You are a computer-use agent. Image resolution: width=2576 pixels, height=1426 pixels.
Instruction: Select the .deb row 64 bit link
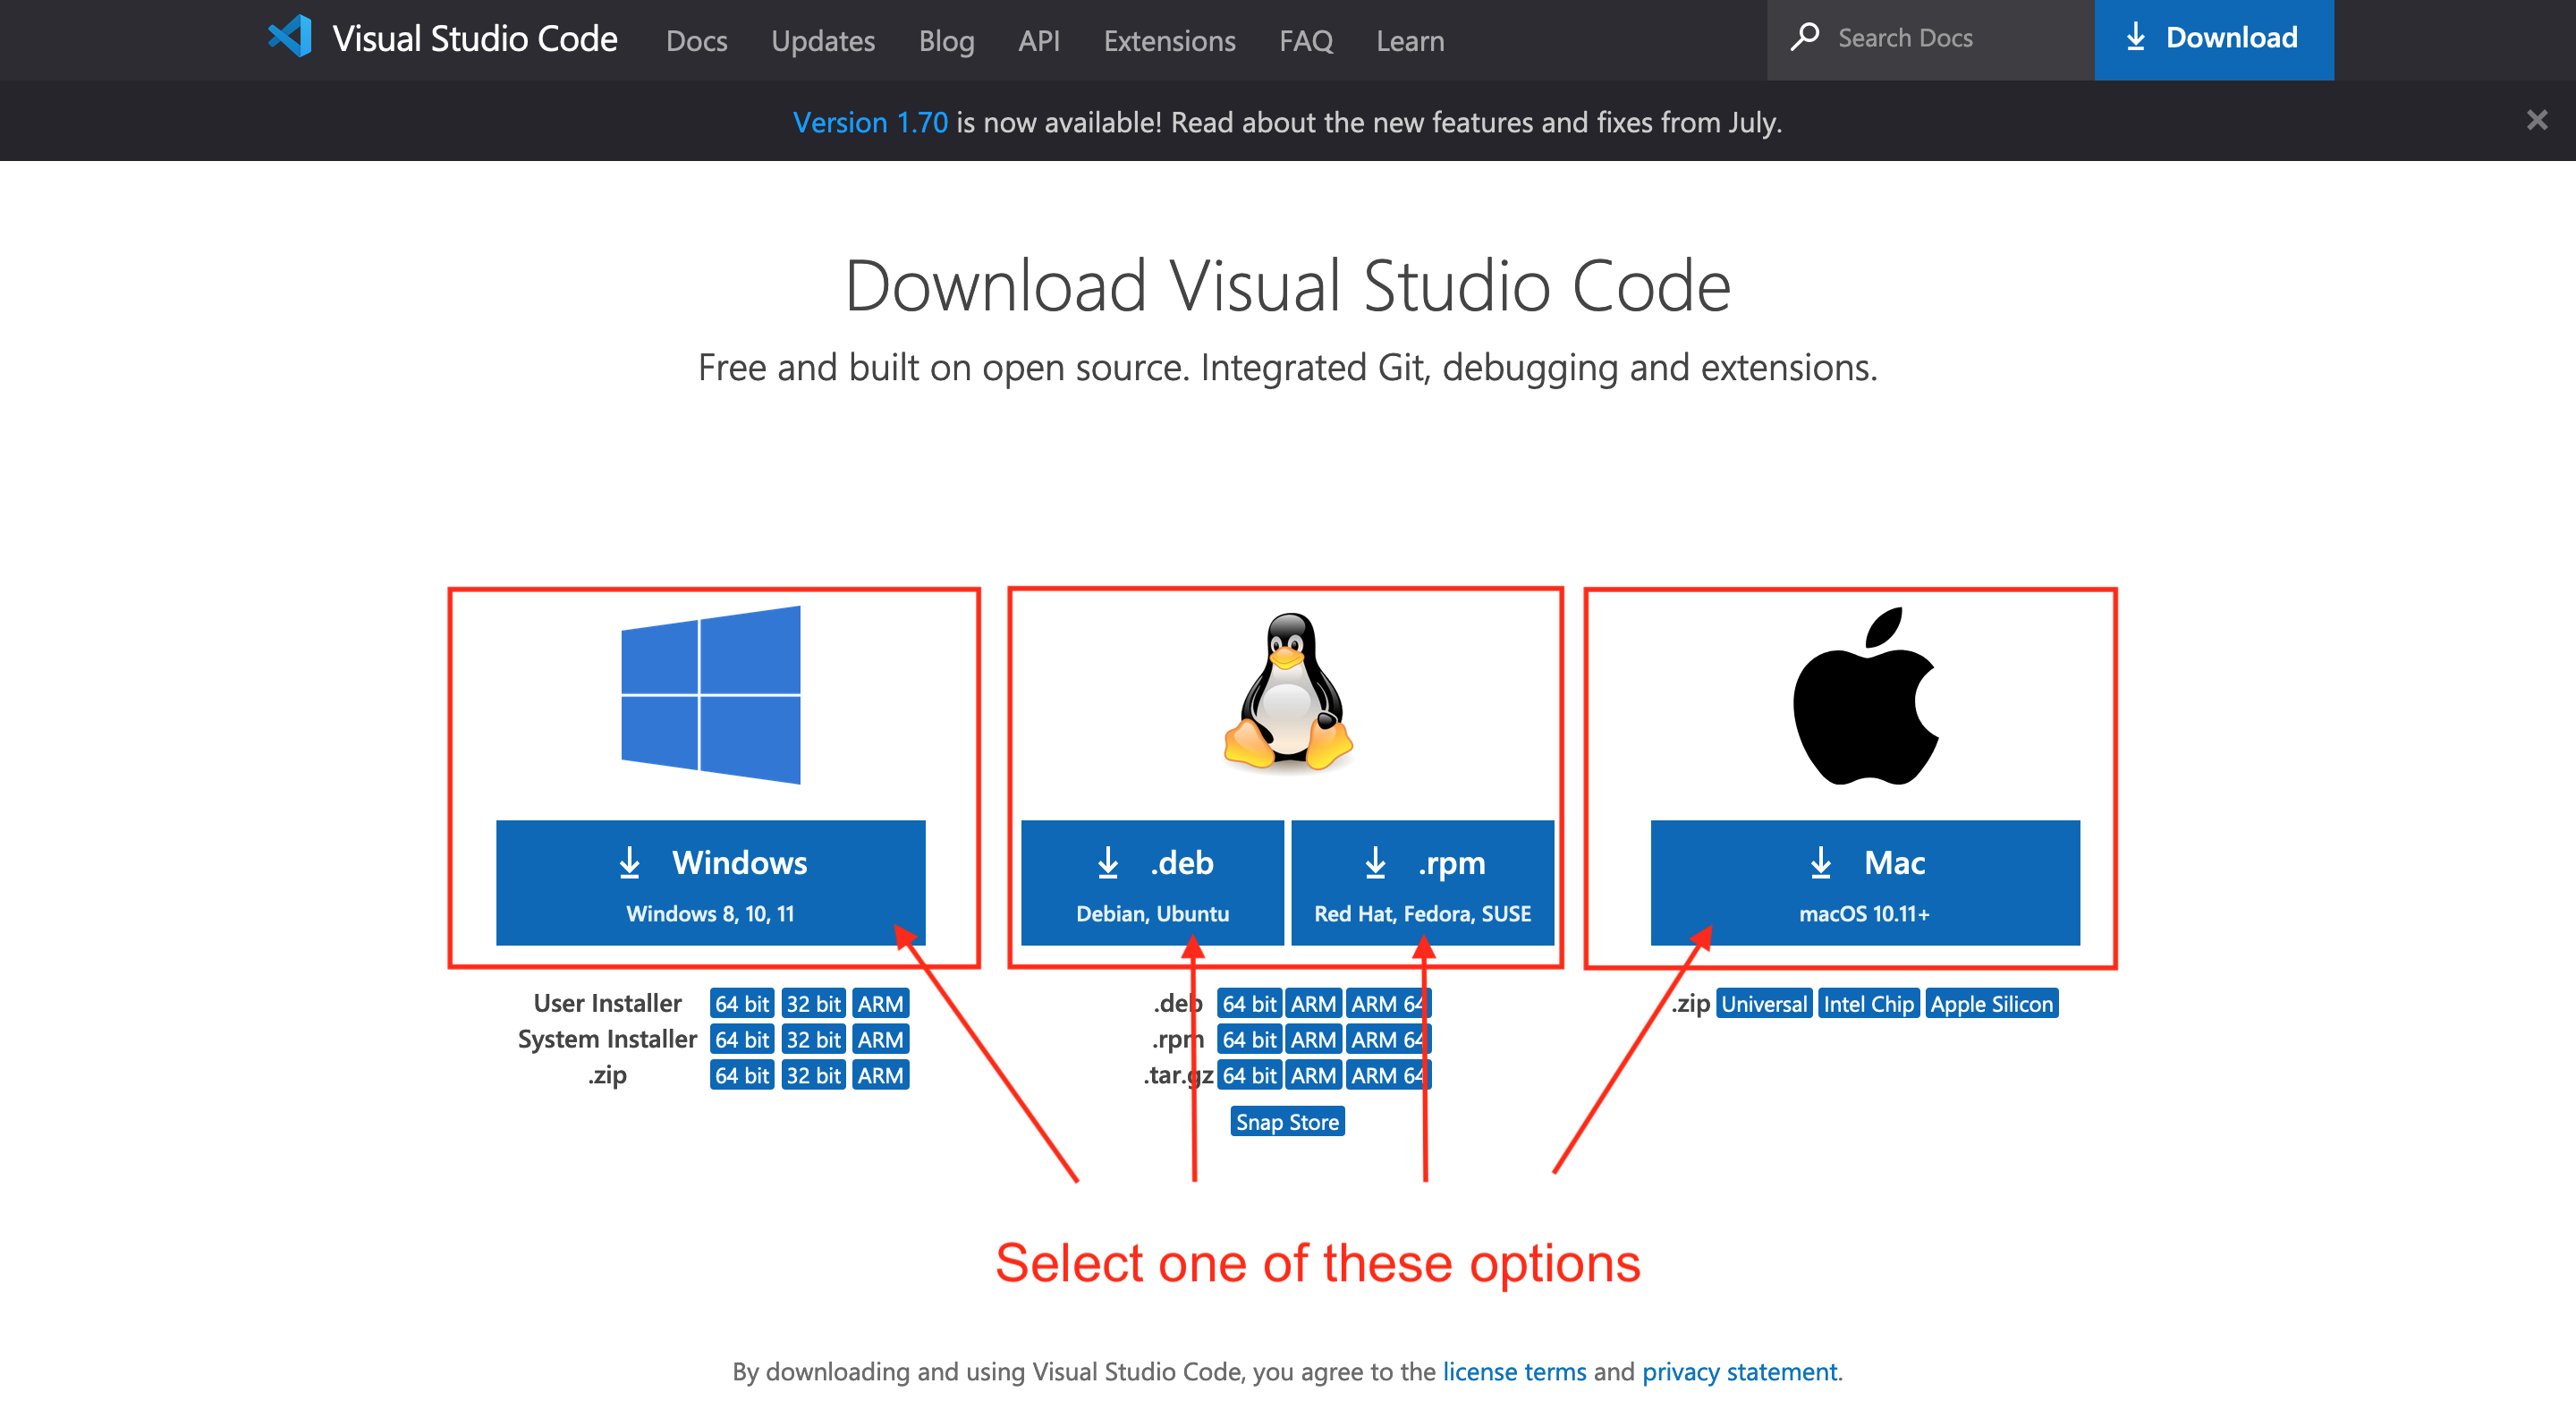(x=1249, y=1003)
